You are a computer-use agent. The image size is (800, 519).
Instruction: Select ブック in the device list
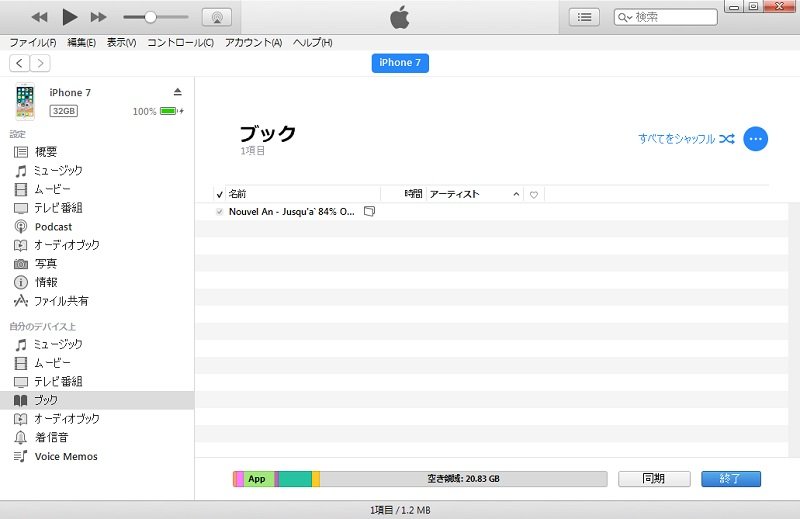[x=97, y=400]
